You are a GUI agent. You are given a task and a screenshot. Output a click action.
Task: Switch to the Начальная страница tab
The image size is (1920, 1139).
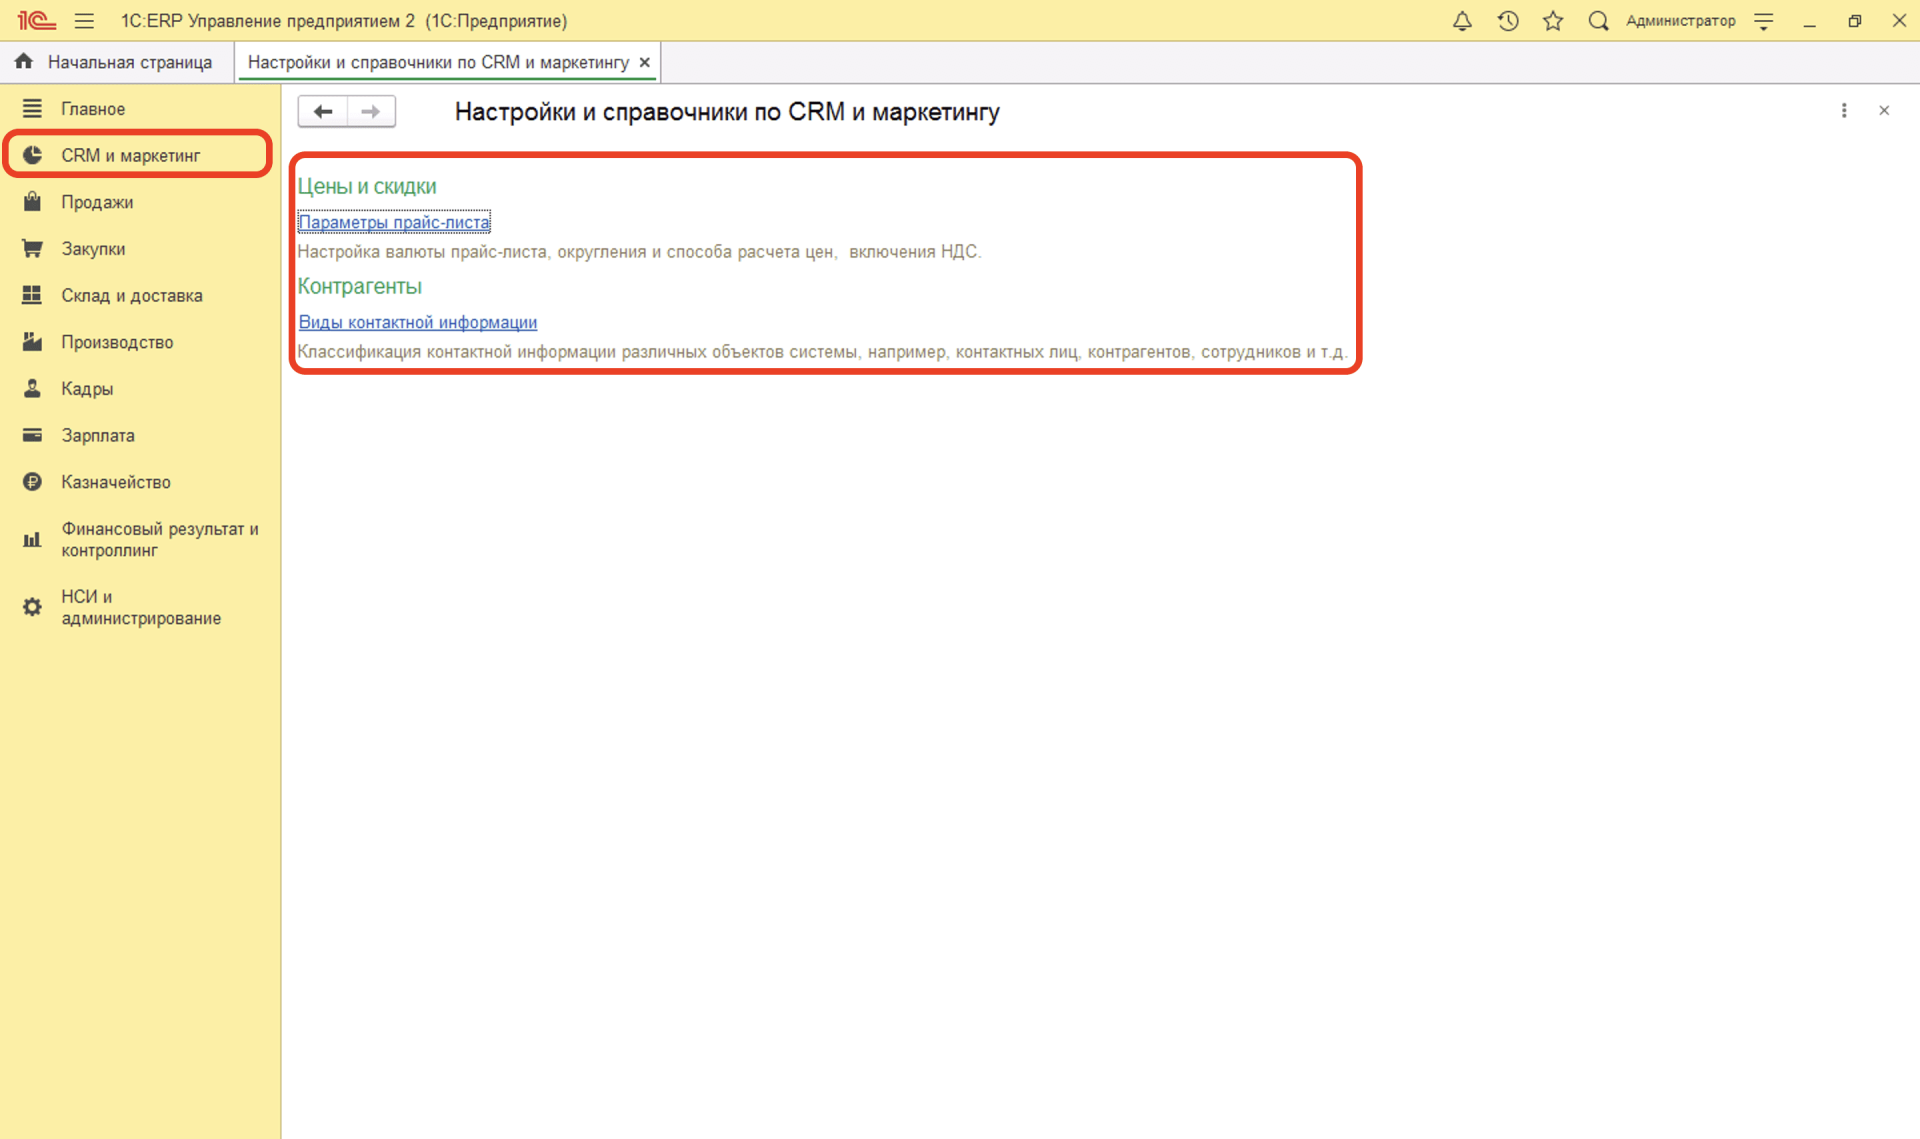(129, 62)
